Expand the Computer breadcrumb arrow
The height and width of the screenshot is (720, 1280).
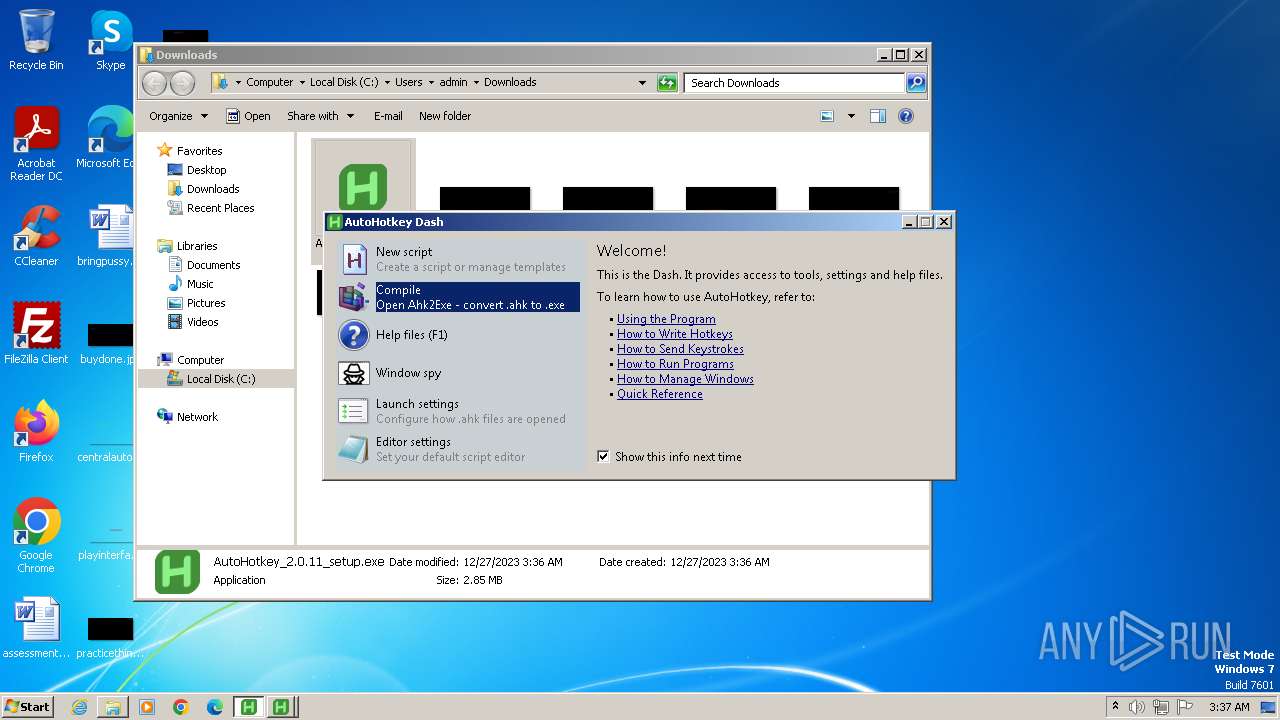302,83
